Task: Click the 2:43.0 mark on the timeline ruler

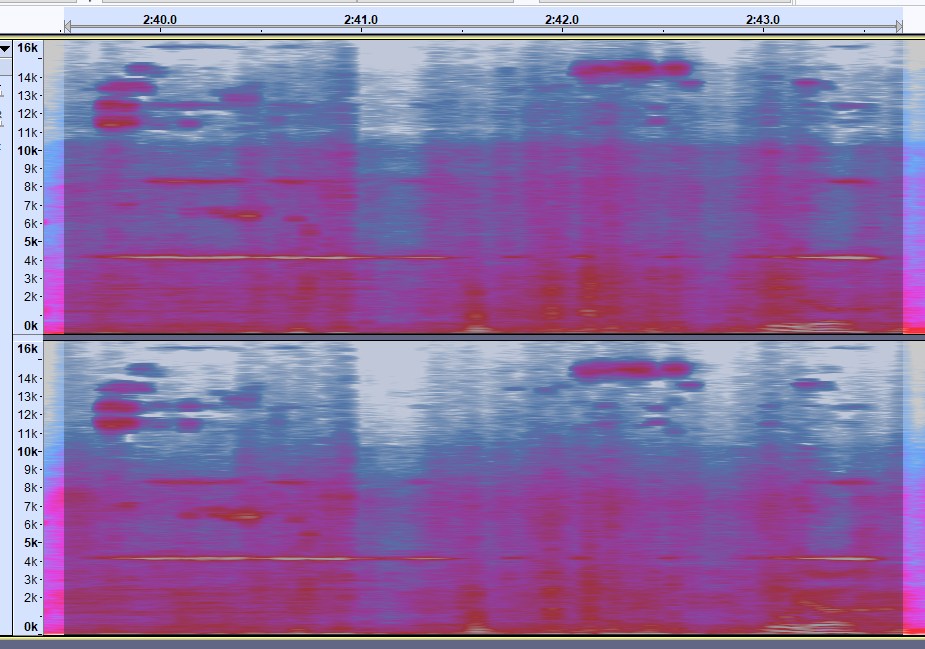Action: click(x=763, y=19)
